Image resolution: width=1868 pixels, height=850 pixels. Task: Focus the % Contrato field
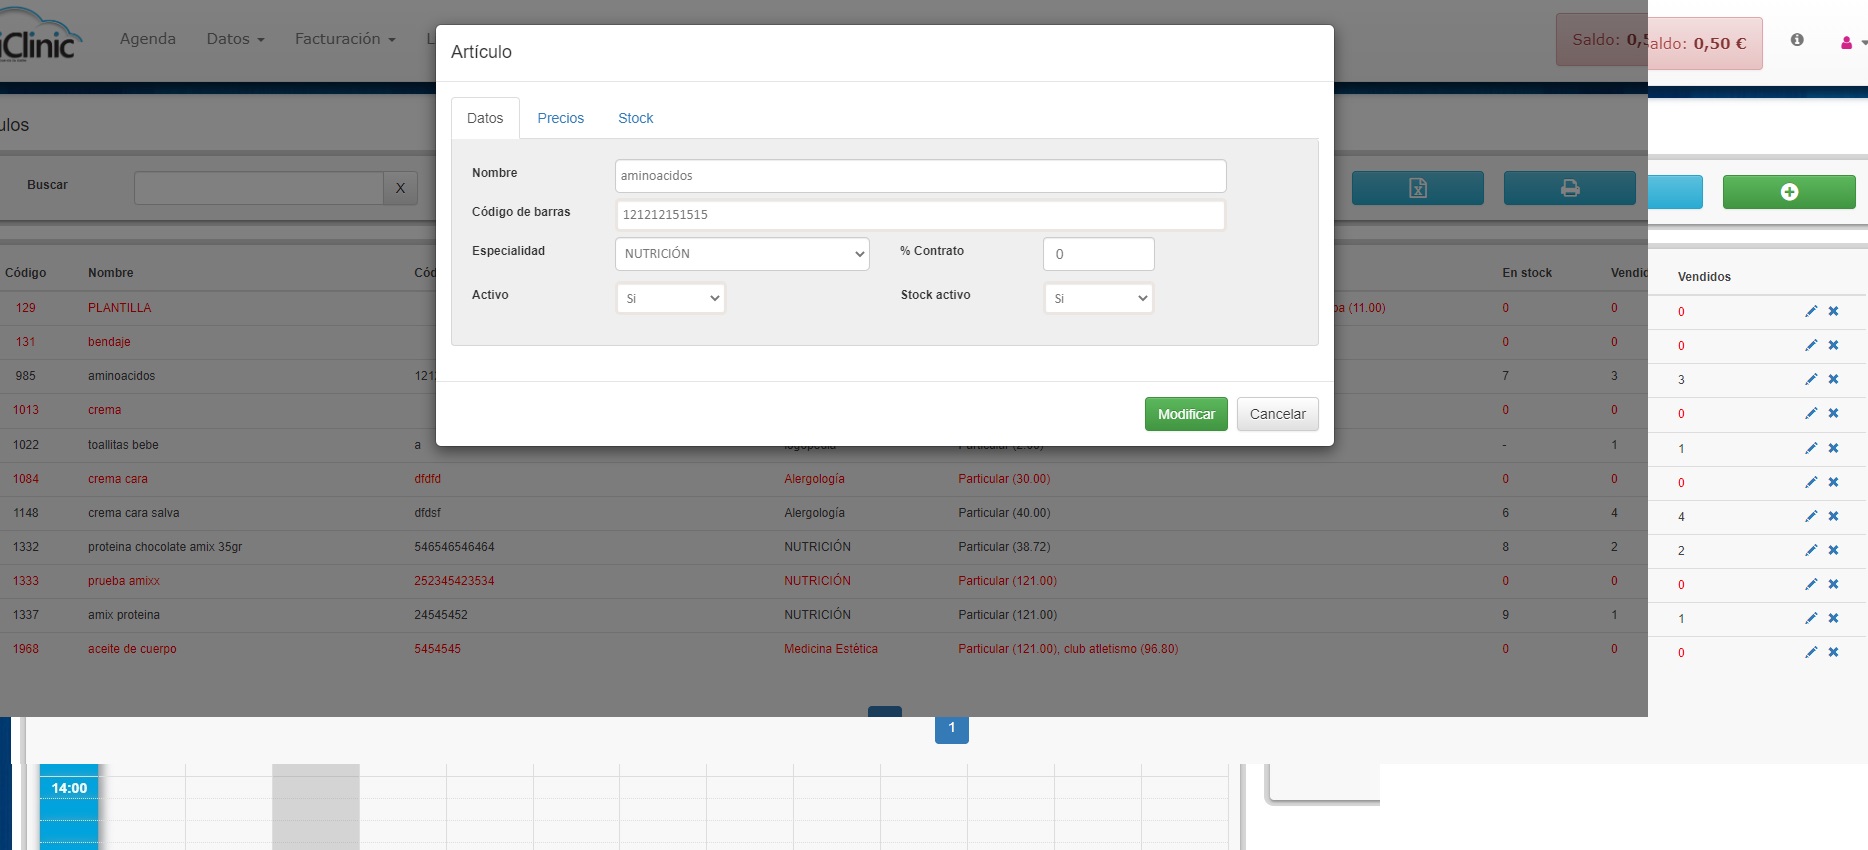point(1099,254)
